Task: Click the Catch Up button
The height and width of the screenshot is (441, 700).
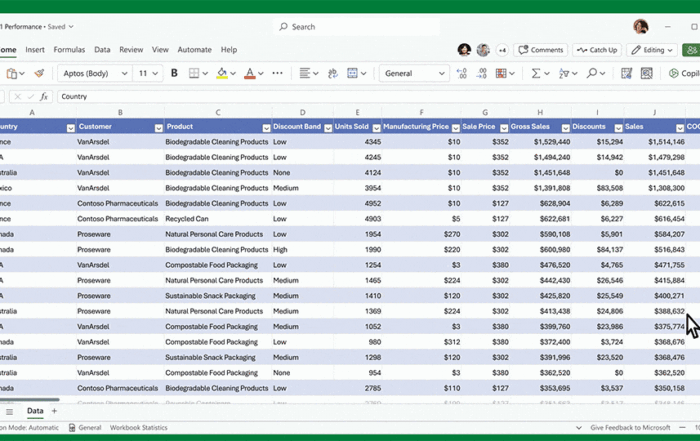Action: point(597,50)
